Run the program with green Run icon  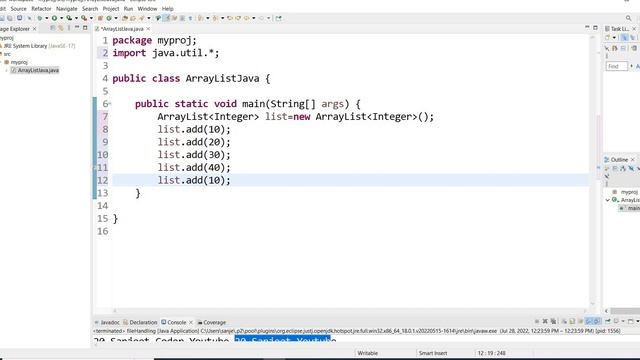click(54, 18)
